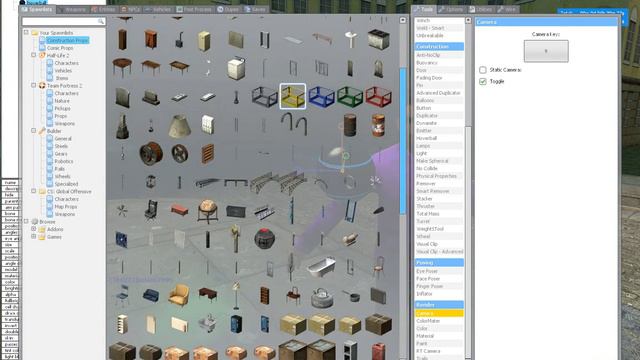Spawn the world globe prop
The image size is (640, 360).
point(207,210)
